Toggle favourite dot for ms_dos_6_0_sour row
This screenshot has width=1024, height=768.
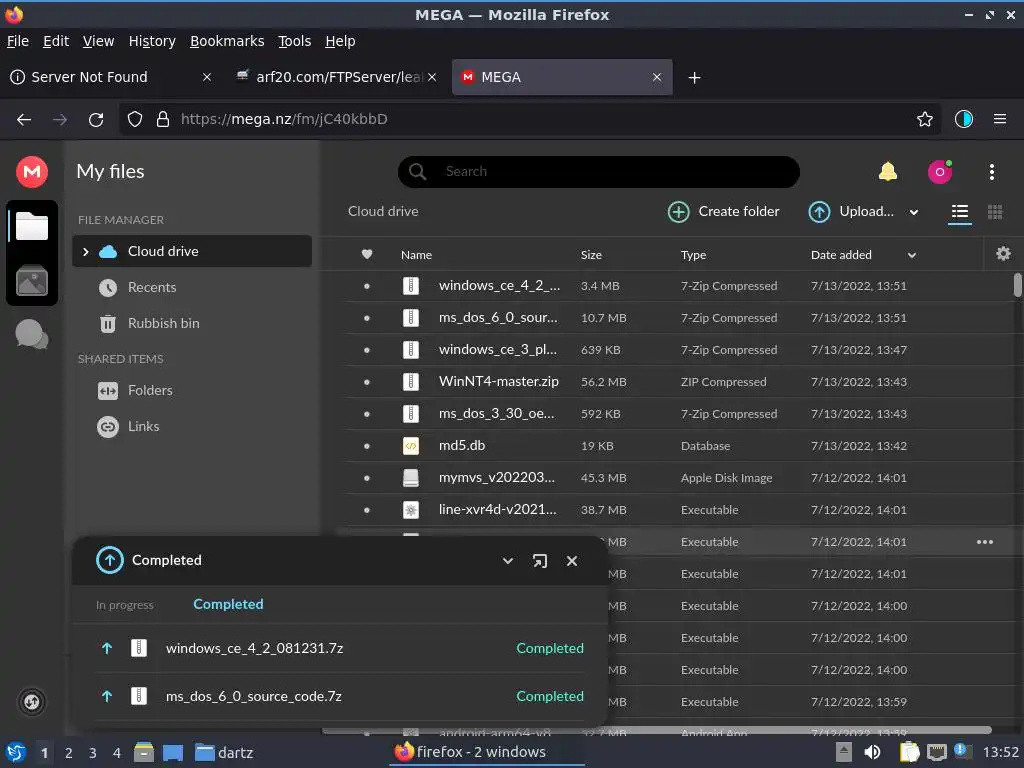[366, 318]
